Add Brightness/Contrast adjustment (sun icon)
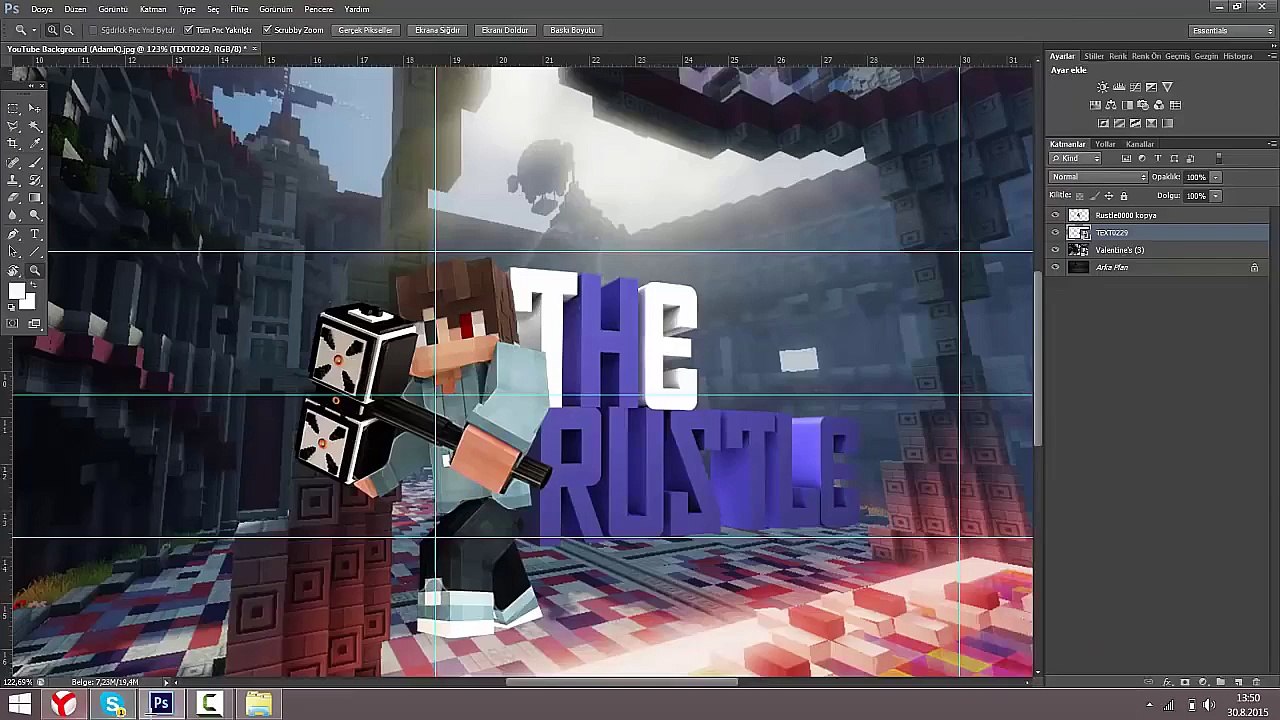 pyautogui.click(x=1103, y=87)
